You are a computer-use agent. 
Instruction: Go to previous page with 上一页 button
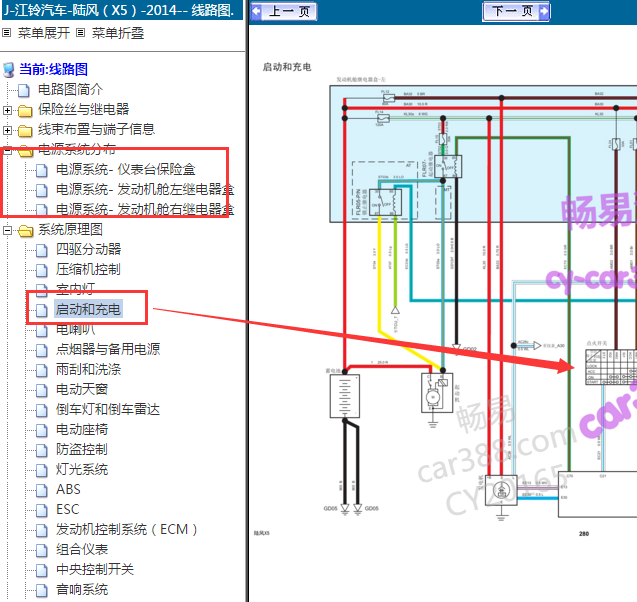(x=284, y=11)
